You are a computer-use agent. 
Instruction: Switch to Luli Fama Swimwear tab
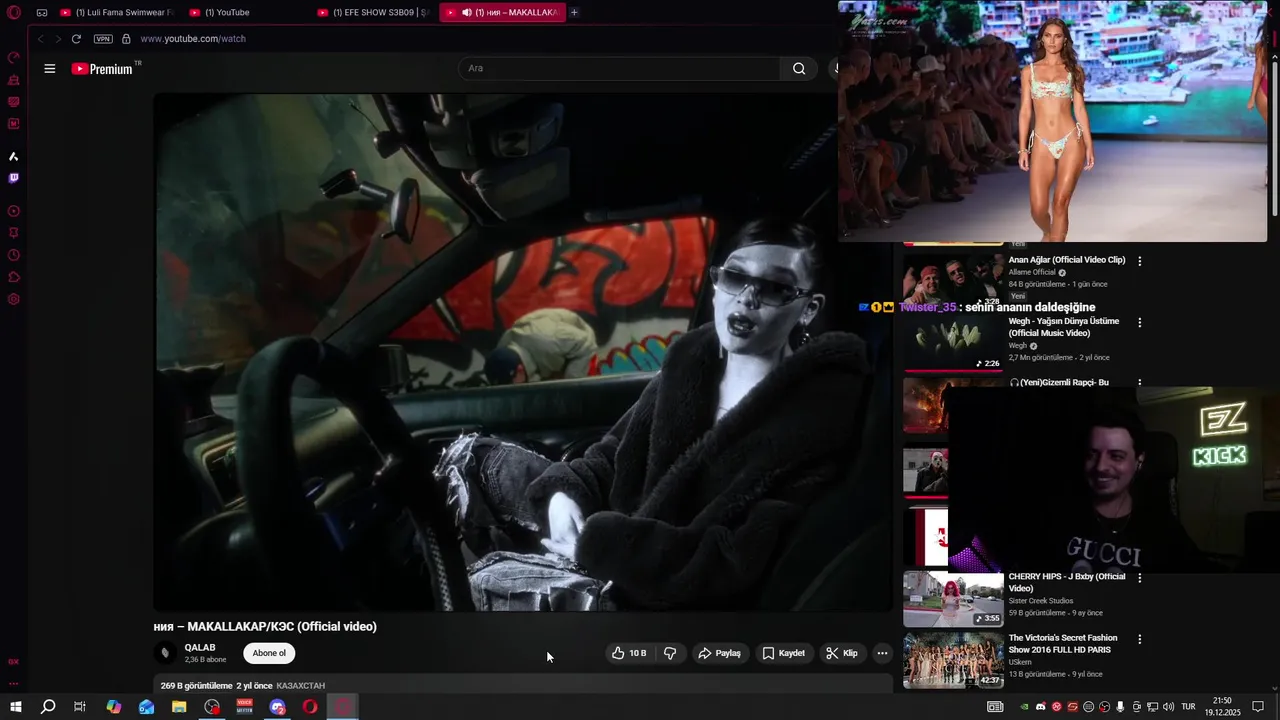tap(118, 13)
